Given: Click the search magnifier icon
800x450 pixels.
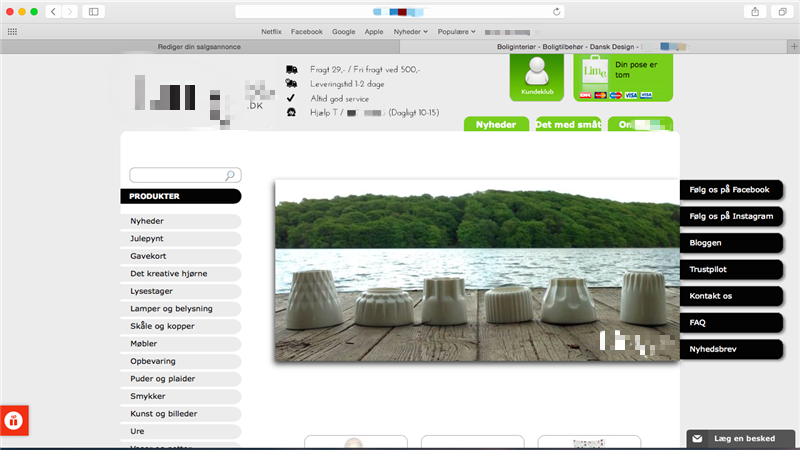Looking at the screenshot, I should click(x=231, y=175).
